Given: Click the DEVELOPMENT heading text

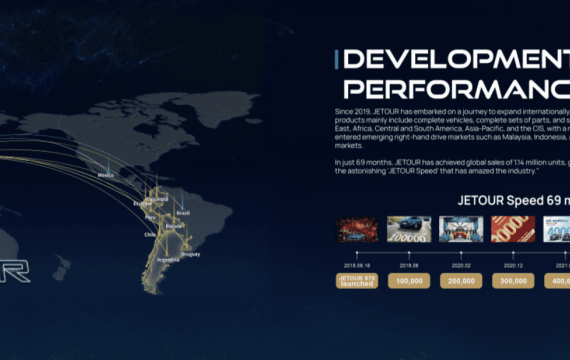Looking at the screenshot, I should tap(457, 59).
